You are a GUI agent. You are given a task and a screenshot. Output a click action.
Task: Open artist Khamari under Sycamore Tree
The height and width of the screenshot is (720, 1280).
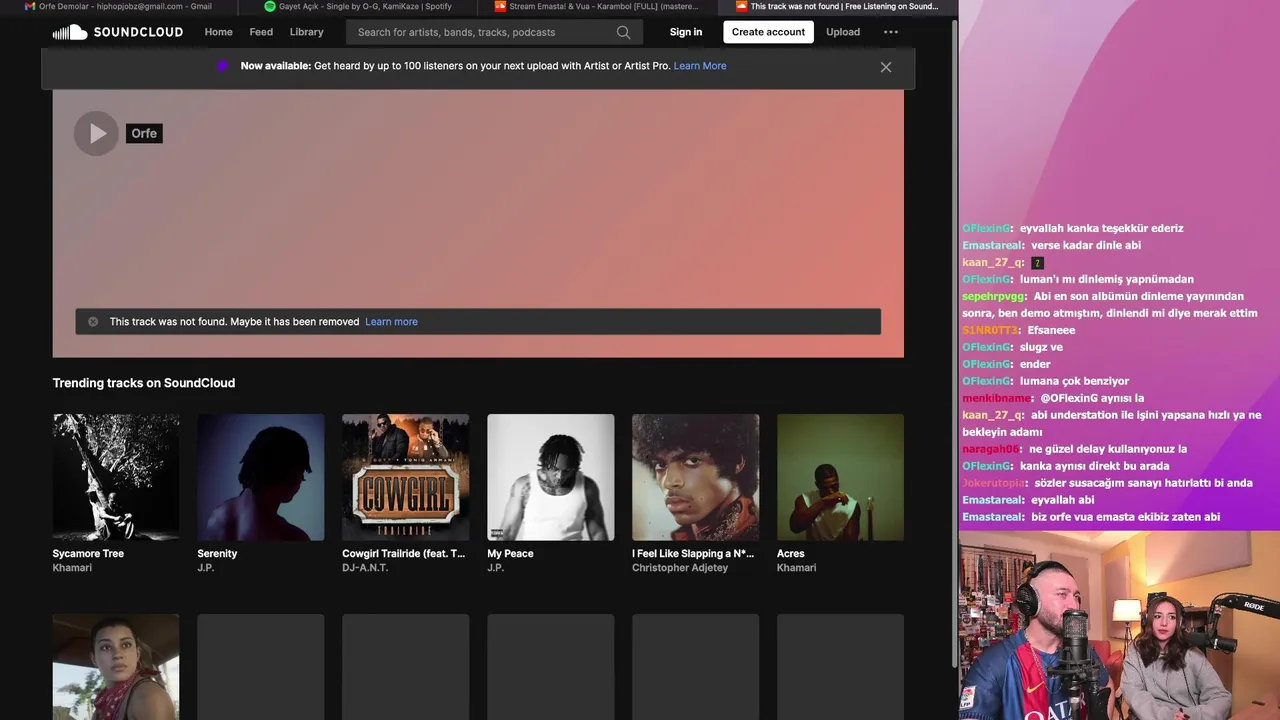pos(72,568)
